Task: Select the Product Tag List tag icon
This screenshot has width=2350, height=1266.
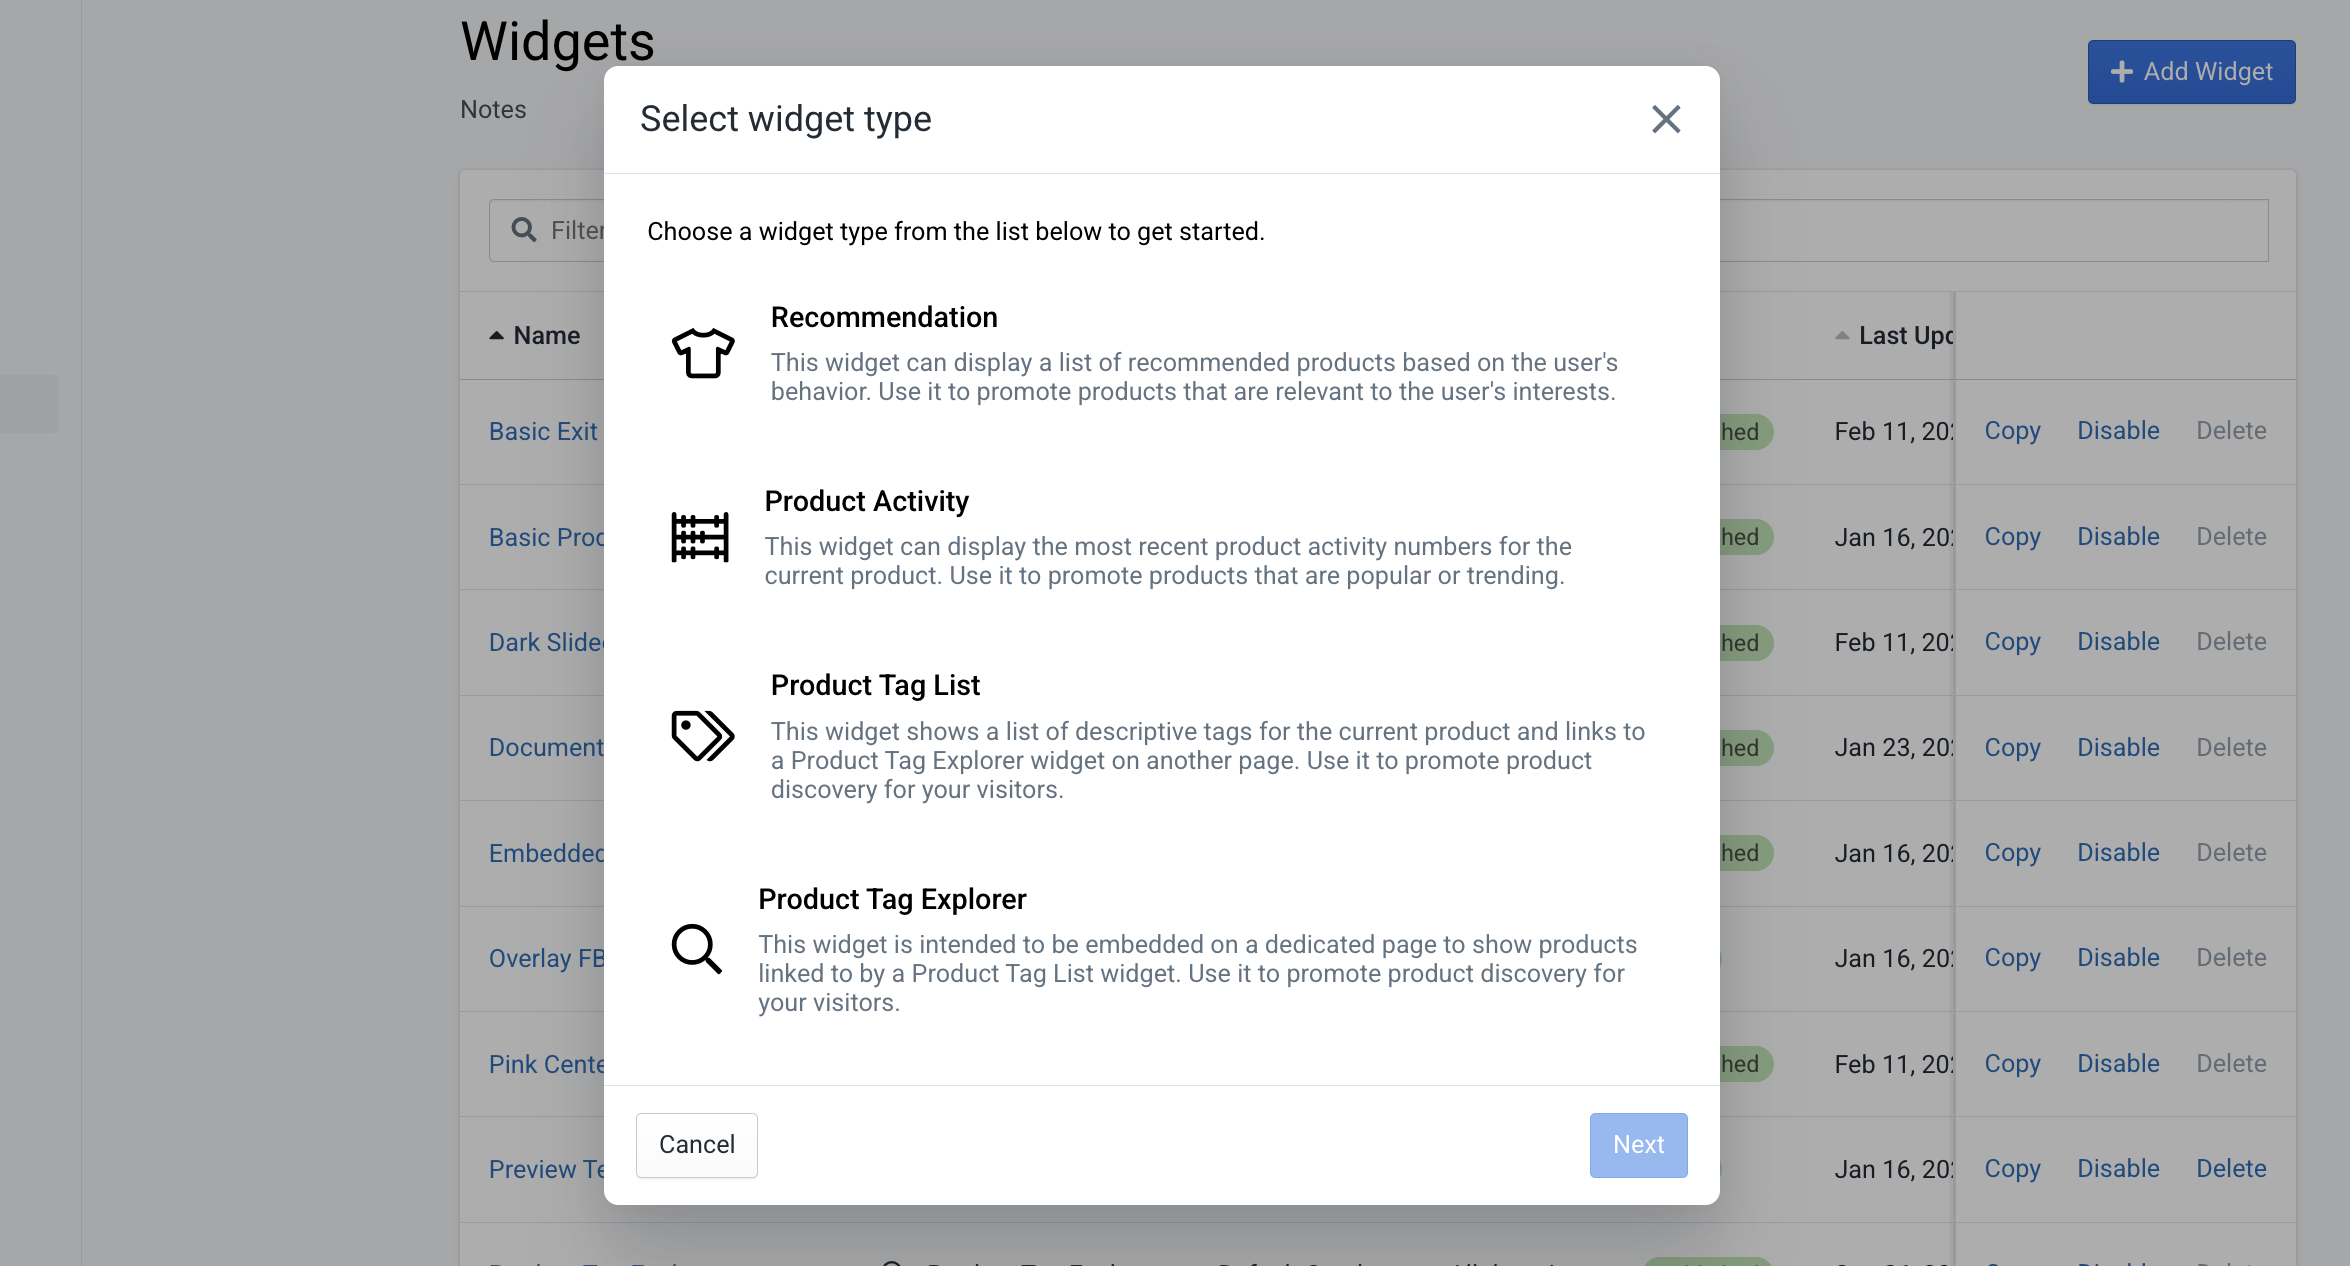Action: coord(700,737)
